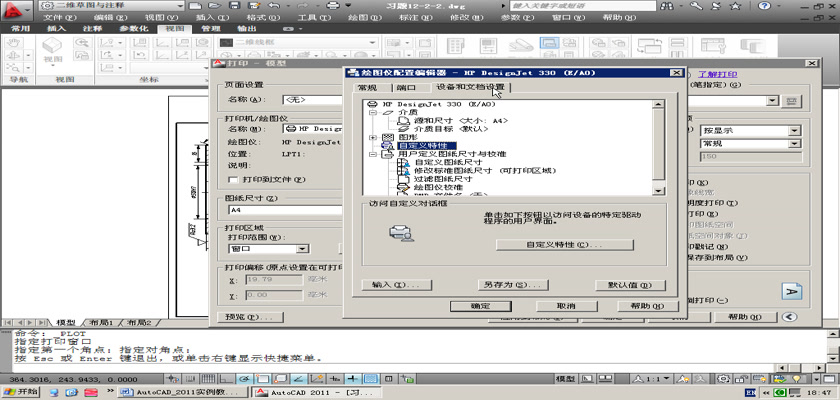Click the Custom Properties (C) button
The height and width of the screenshot is (400, 840).
(565, 245)
